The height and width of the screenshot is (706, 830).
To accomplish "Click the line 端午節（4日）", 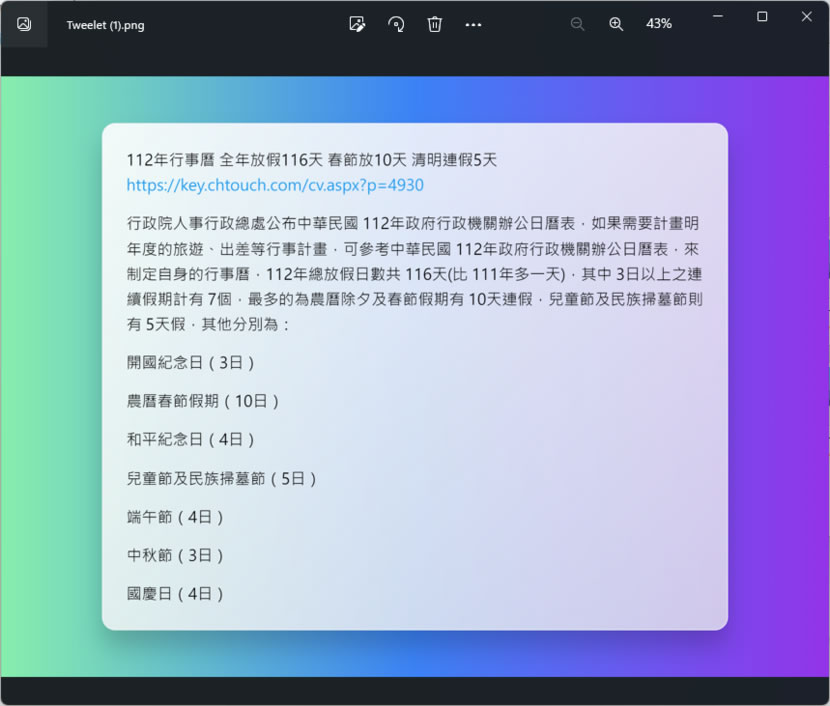I will click(175, 517).
